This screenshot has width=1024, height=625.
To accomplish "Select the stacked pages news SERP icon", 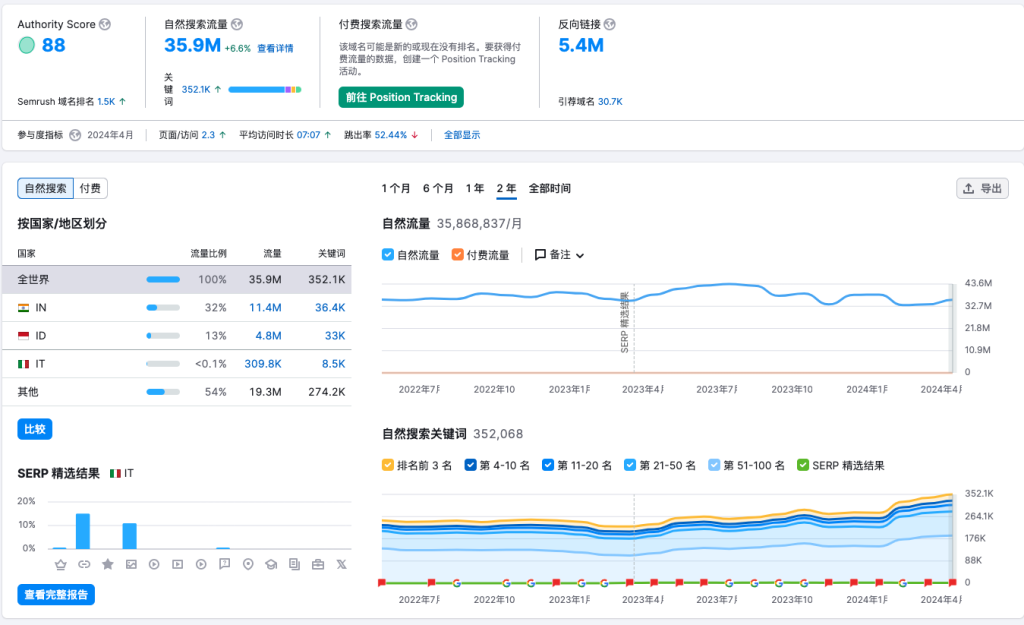I will coord(295,564).
